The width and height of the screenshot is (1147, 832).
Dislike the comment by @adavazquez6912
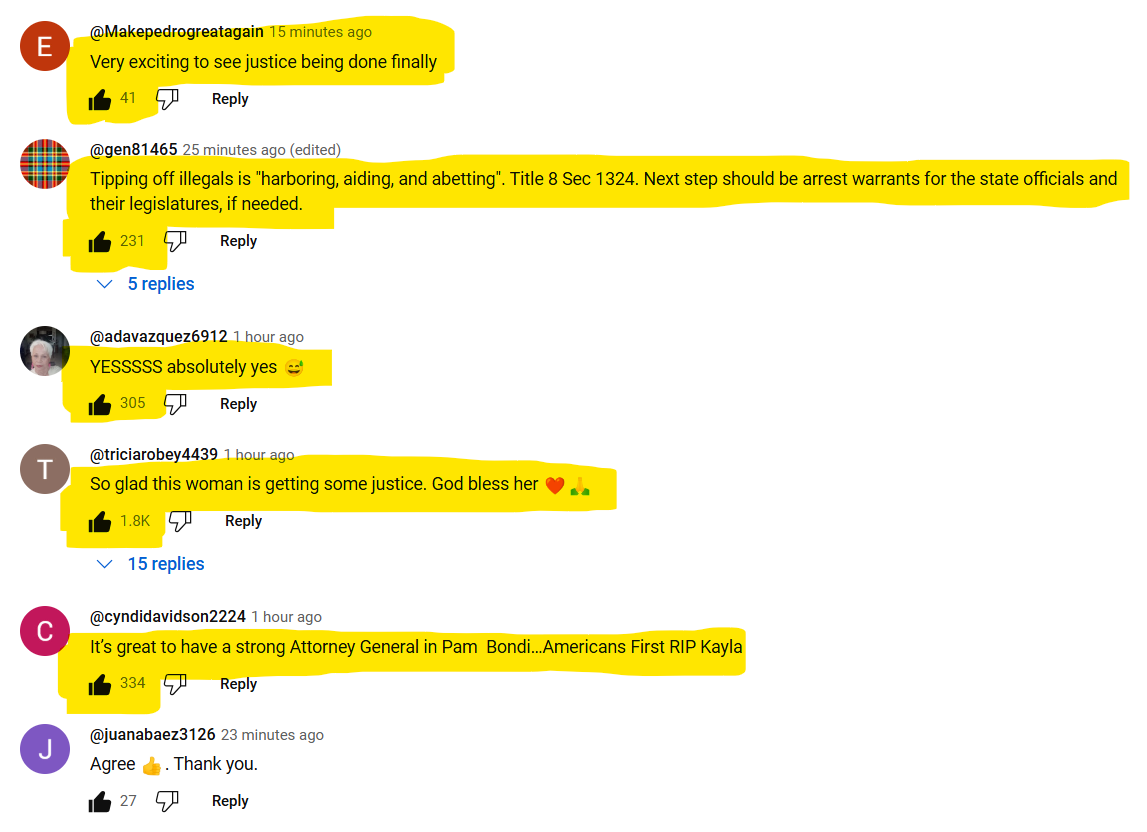pyautogui.click(x=176, y=404)
